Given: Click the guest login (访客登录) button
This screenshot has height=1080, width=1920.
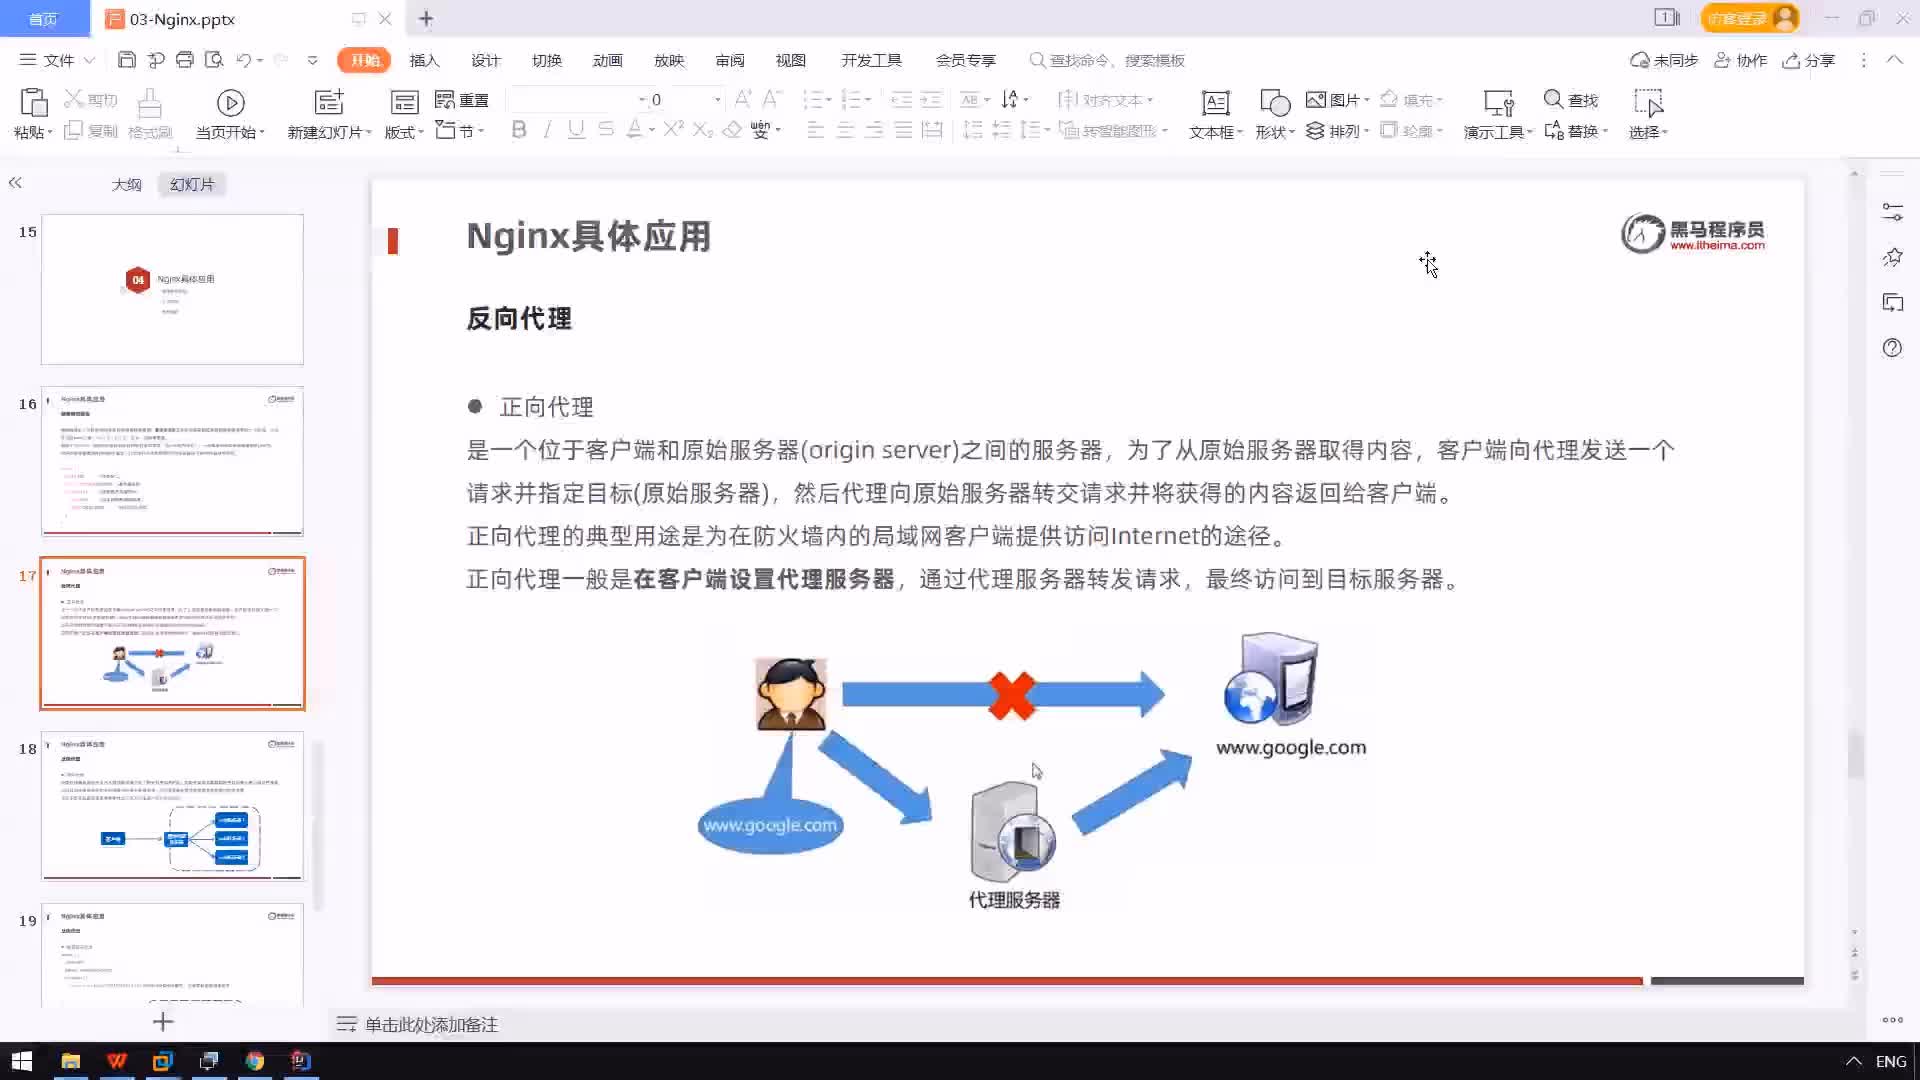Looking at the screenshot, I should 1749,18.
